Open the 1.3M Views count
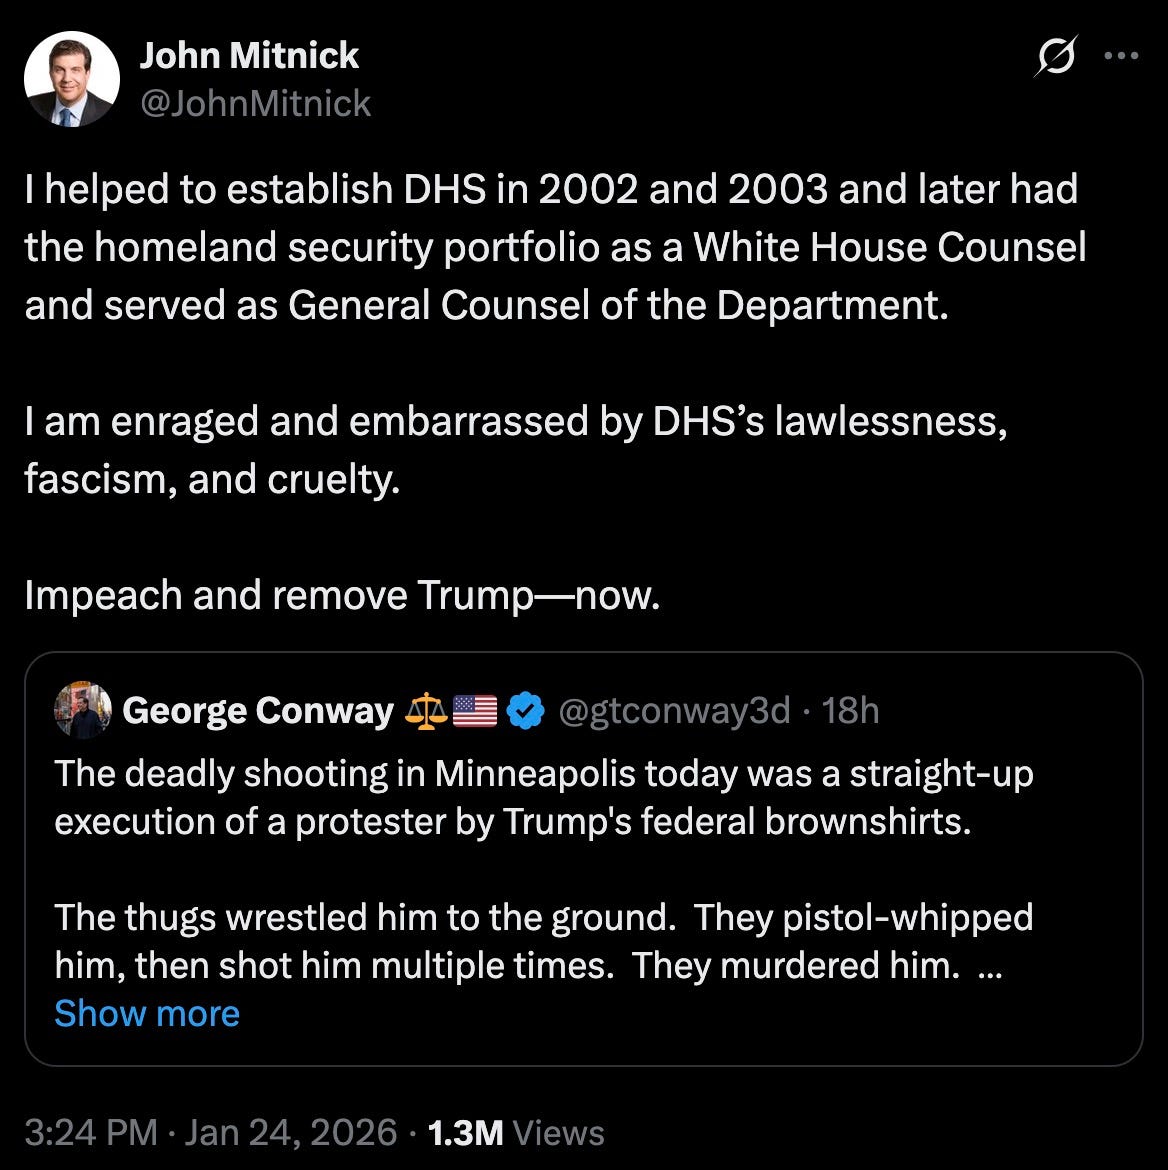 (x=516, y=1132)
